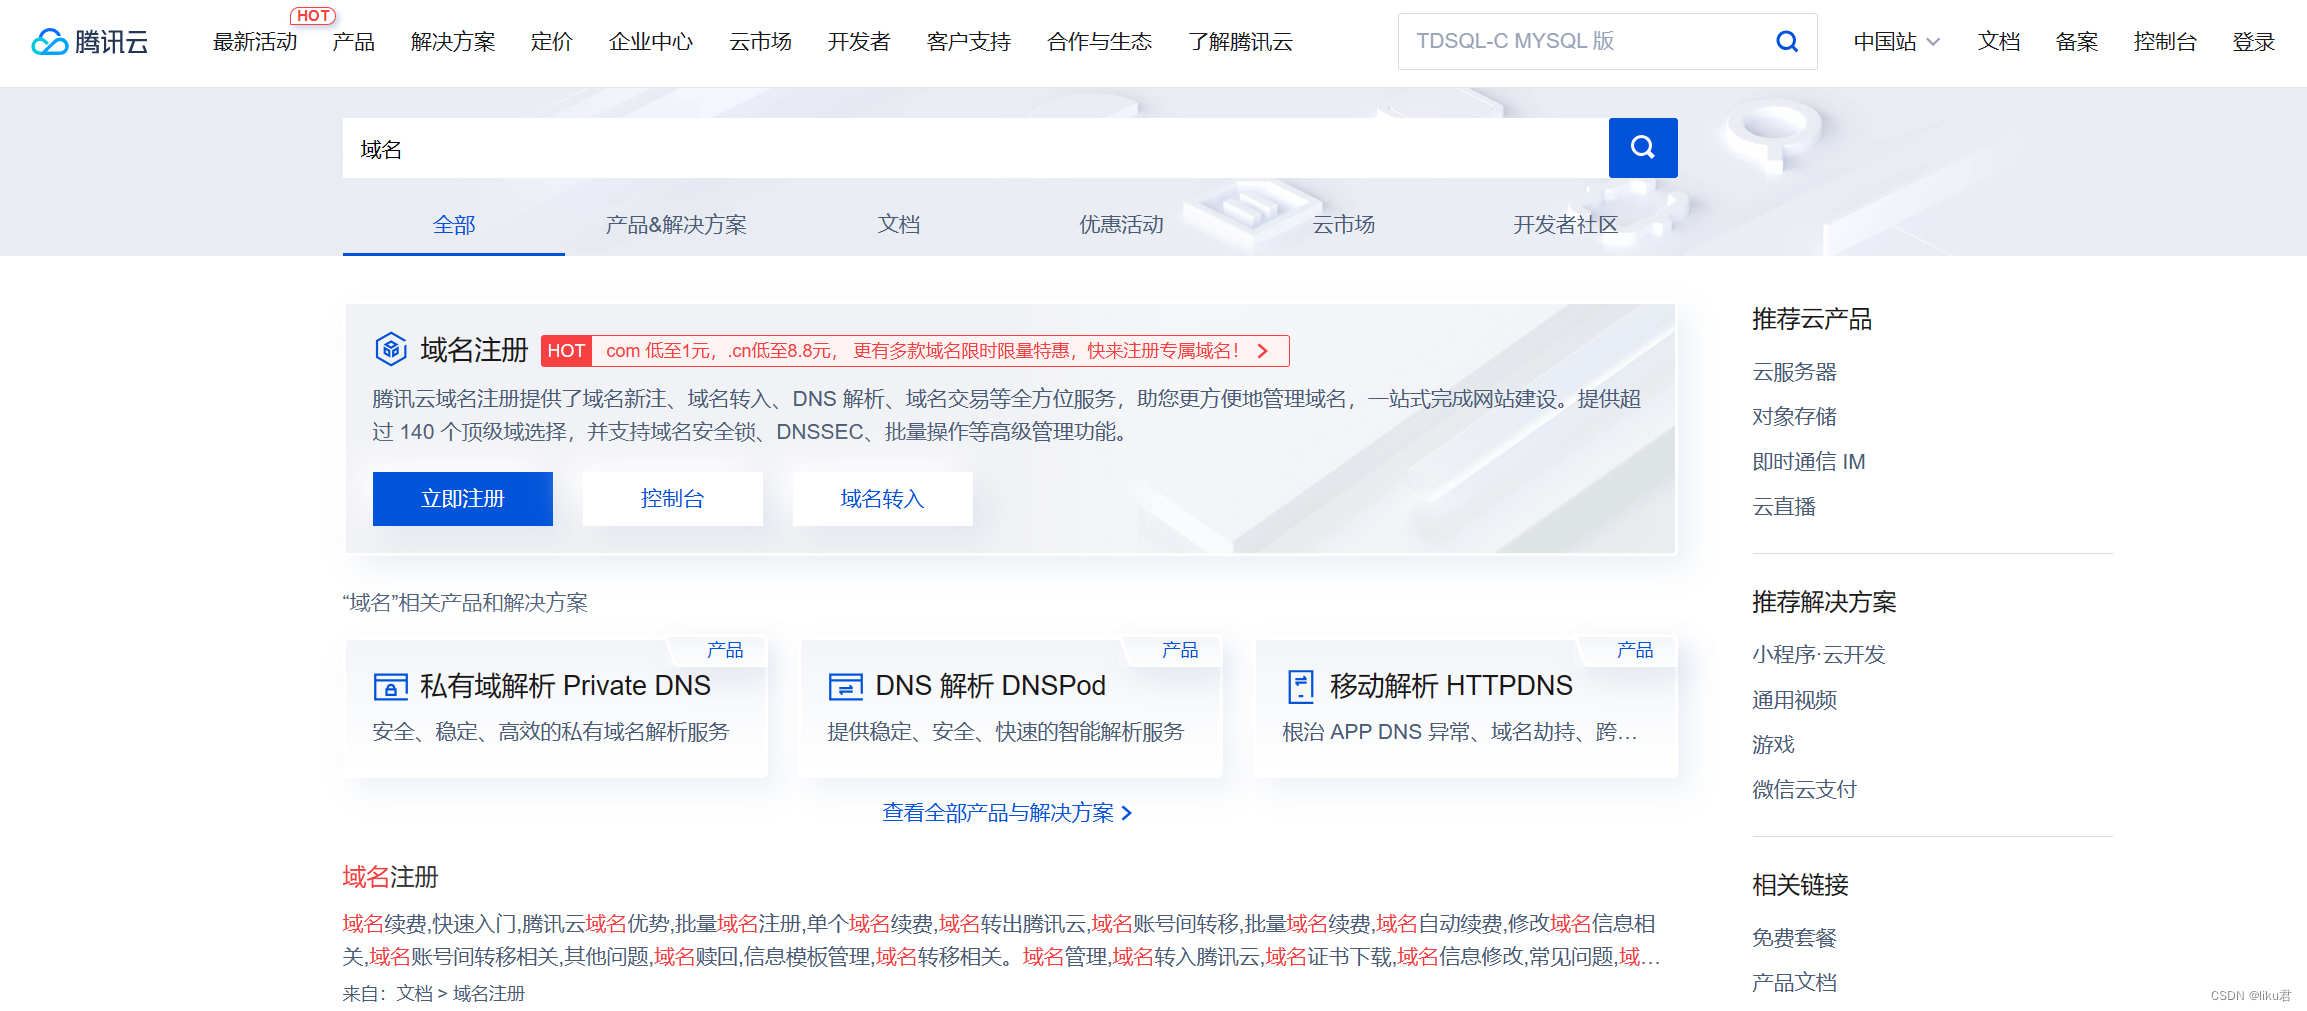Viewport: 2307px width, 1011px height.
Task: Expand 查看全部产品与解决方案 chevron link
Action: pyautogui.click(x=1007, y=813)
